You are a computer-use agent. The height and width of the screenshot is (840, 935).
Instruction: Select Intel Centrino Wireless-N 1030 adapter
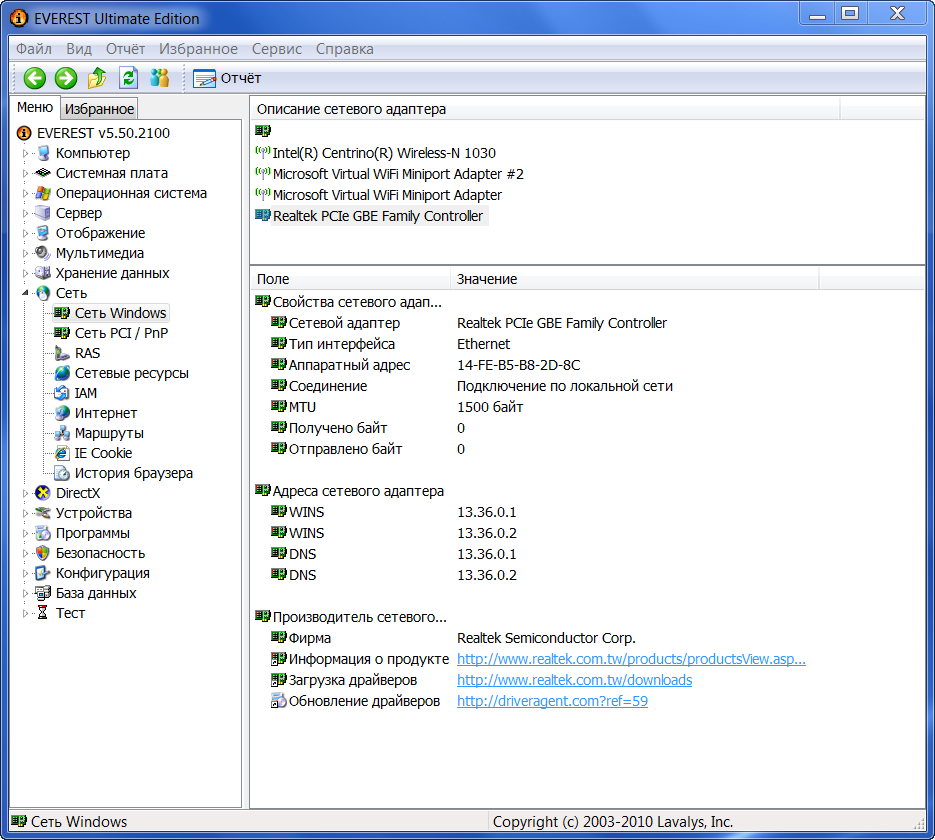click(x=384, y=153)
